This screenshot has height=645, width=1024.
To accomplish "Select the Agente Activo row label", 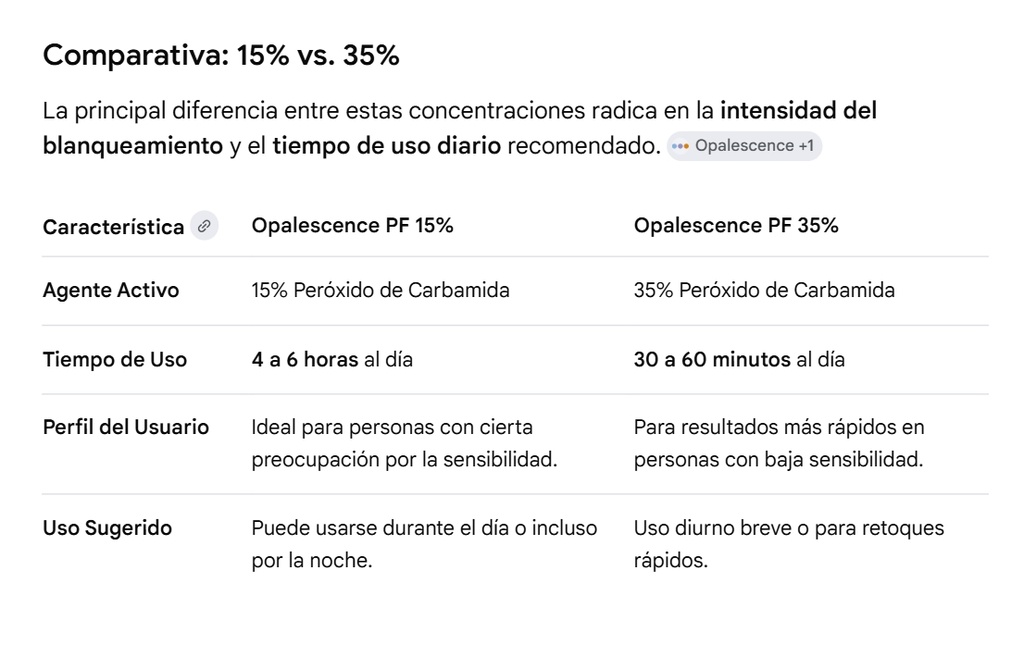I will point(111,291).
